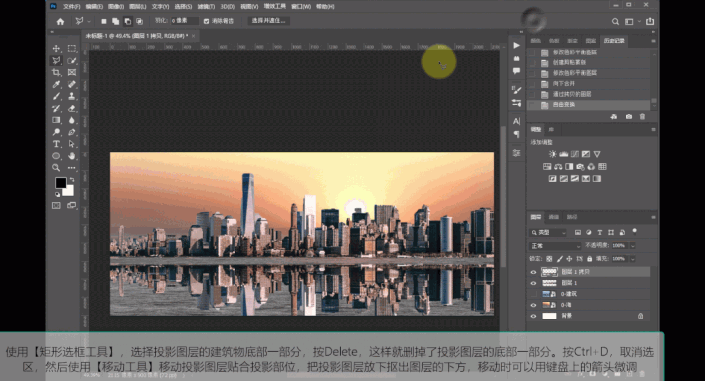Create new snapshot with camera icon

(629, 117)
